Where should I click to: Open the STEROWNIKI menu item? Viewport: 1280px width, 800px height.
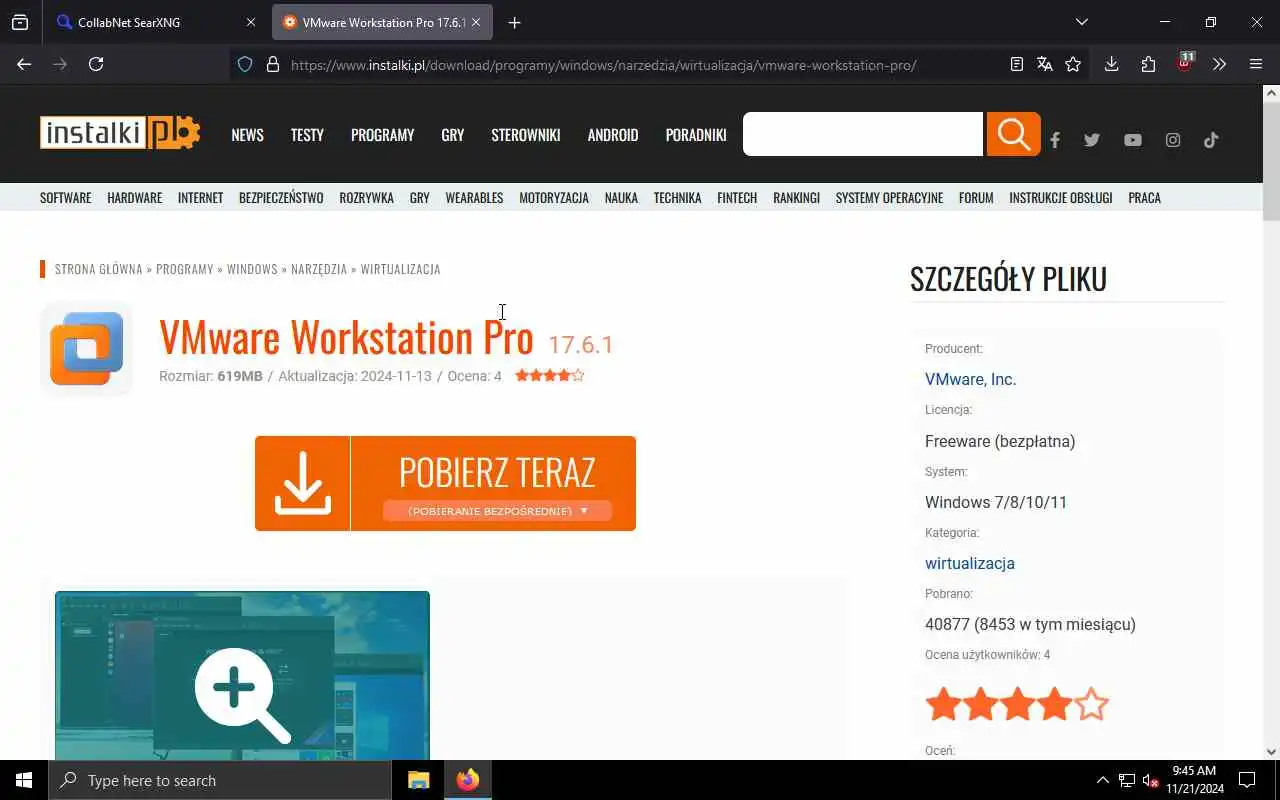point(526,135)
